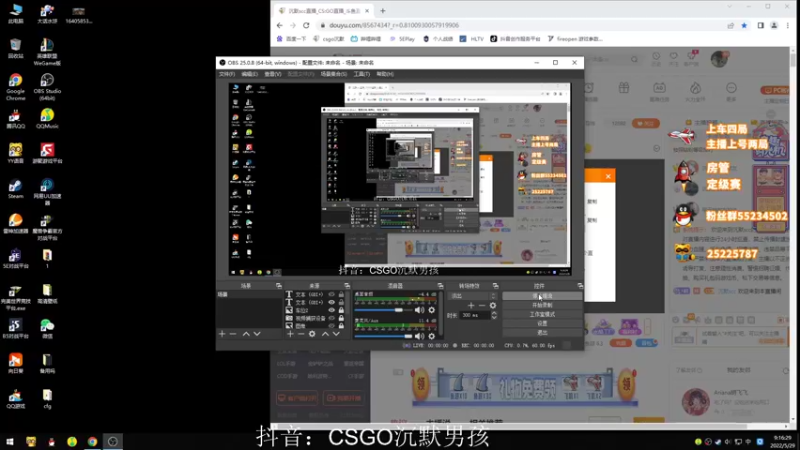Toggle lock on the second text (GDI+) source
The width and height of the screenshot is (800, 450).
pos(341,302)
